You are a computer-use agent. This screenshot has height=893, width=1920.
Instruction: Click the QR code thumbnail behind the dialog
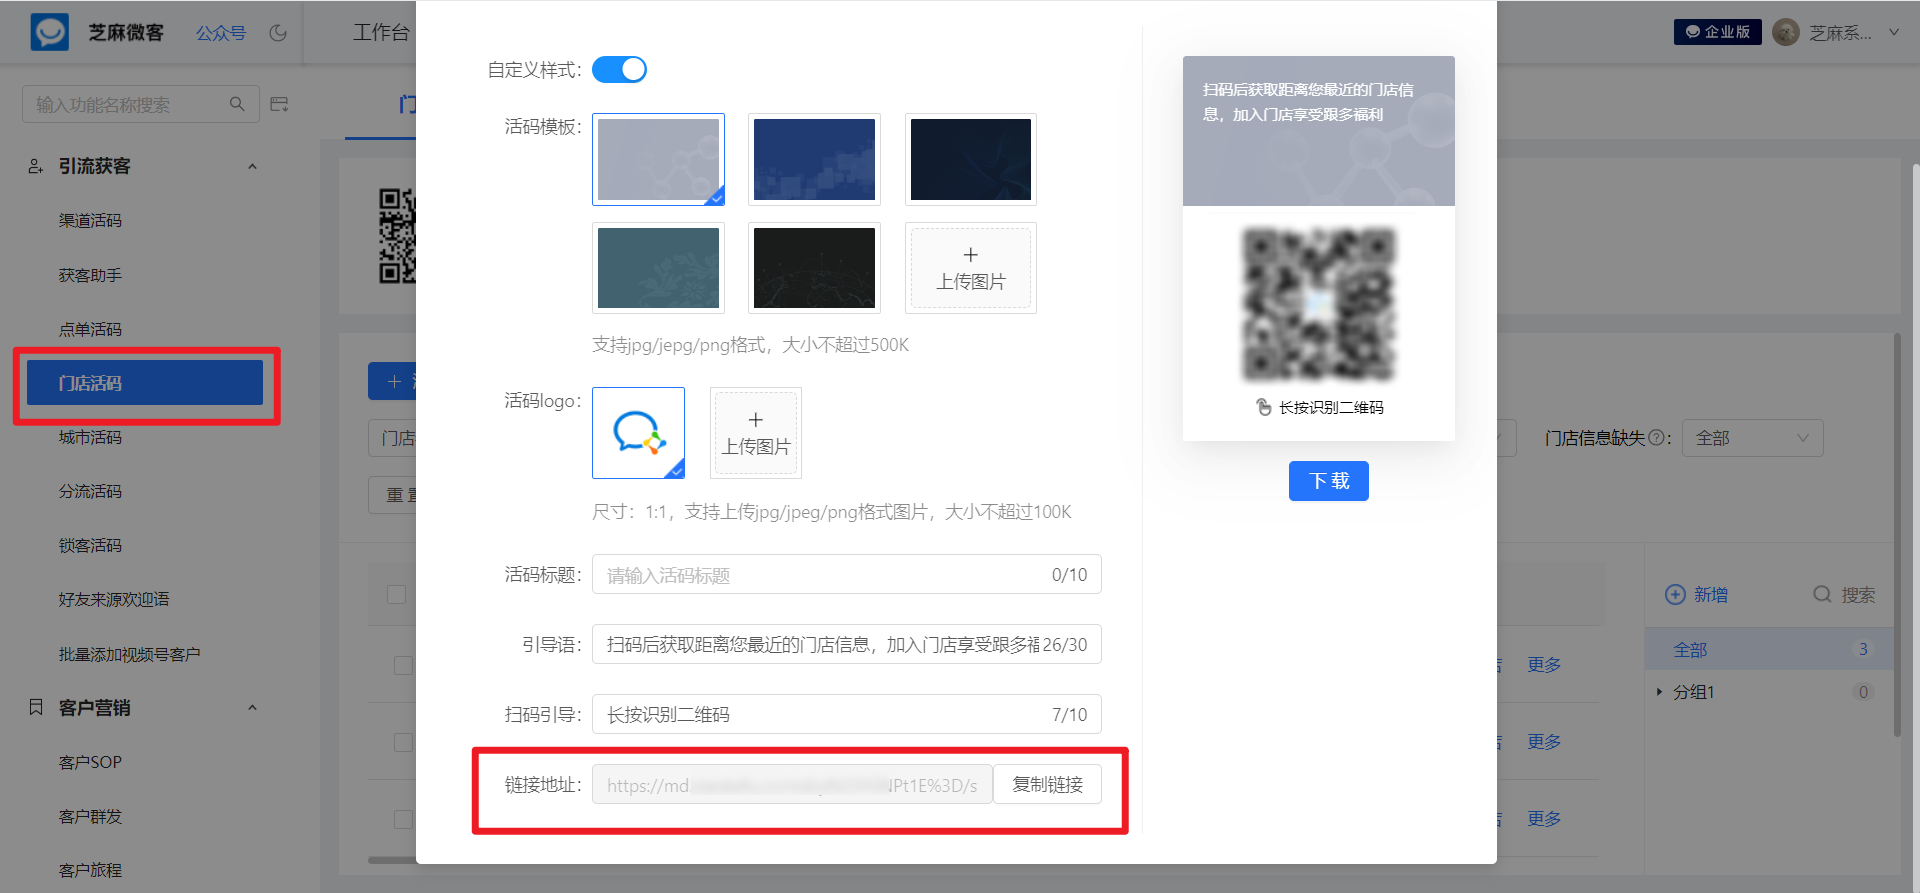point(397,236)
